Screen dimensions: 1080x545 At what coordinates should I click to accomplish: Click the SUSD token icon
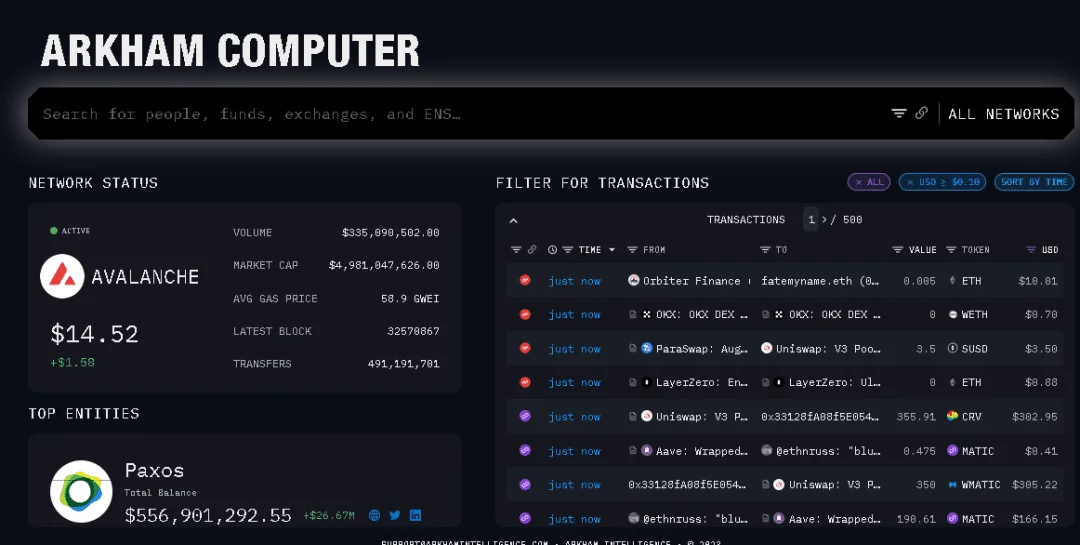[x=953, y=349]
